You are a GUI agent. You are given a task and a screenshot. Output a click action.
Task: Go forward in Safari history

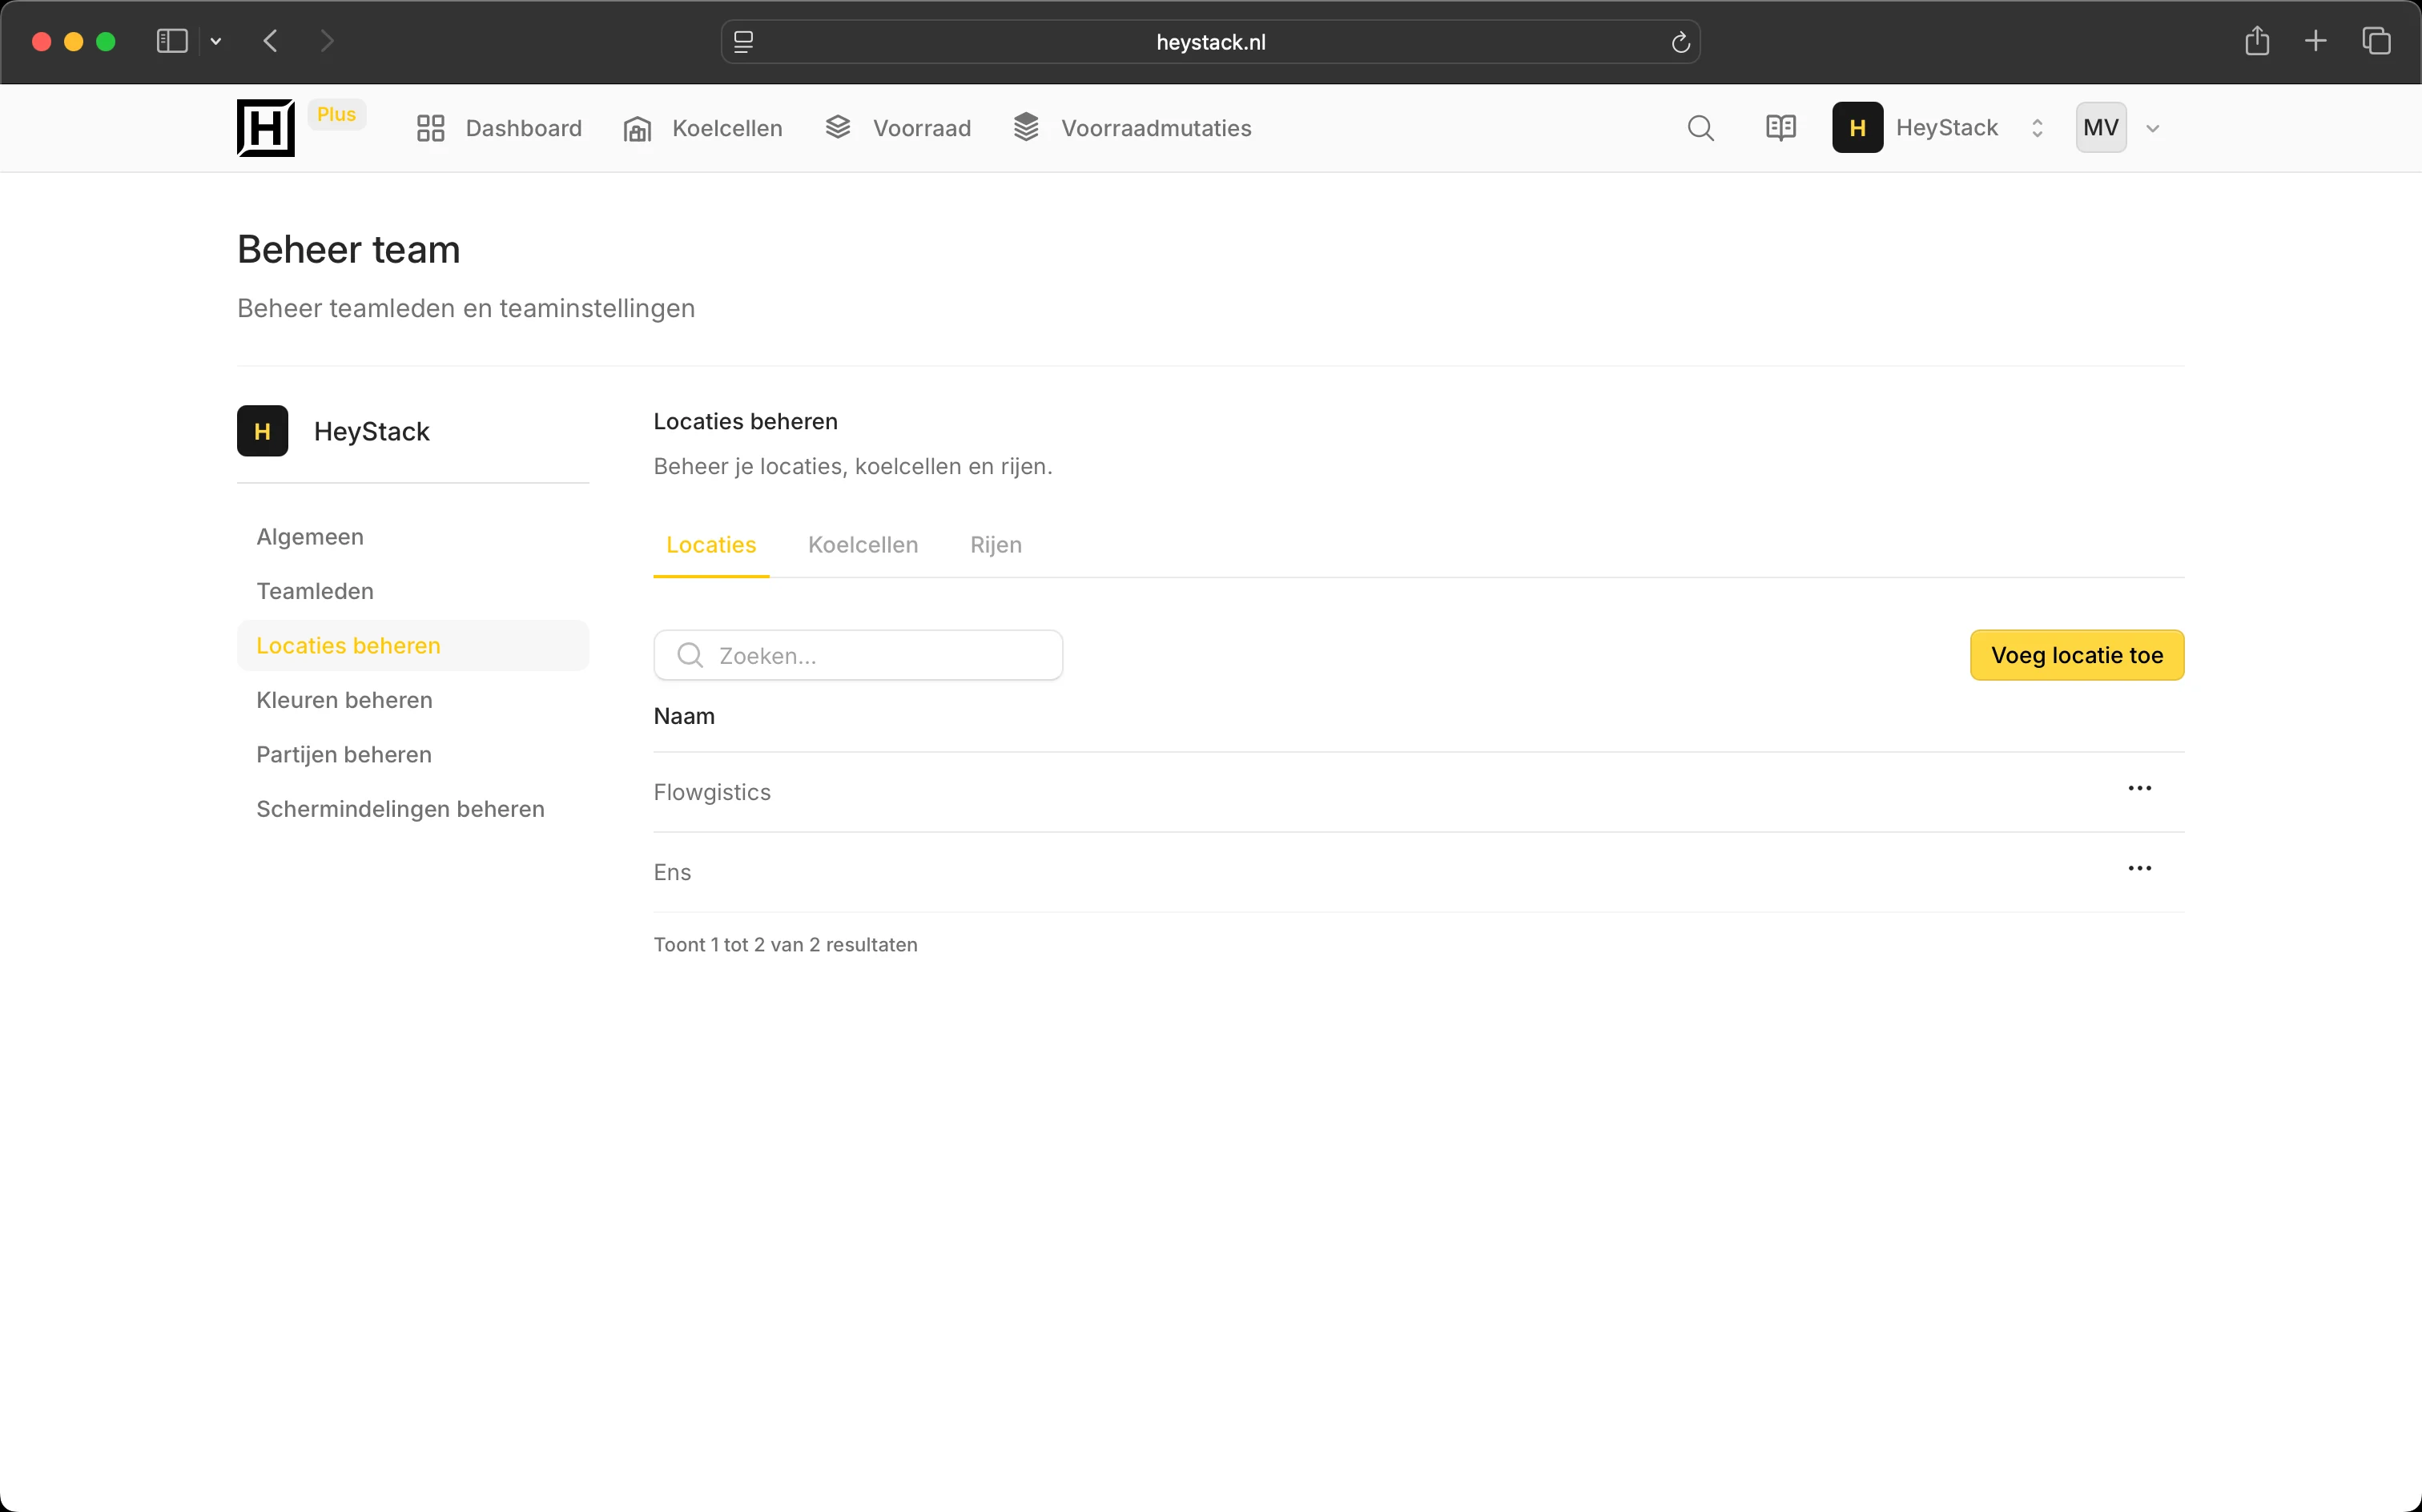pyautogui.click(x=326, y=41)
